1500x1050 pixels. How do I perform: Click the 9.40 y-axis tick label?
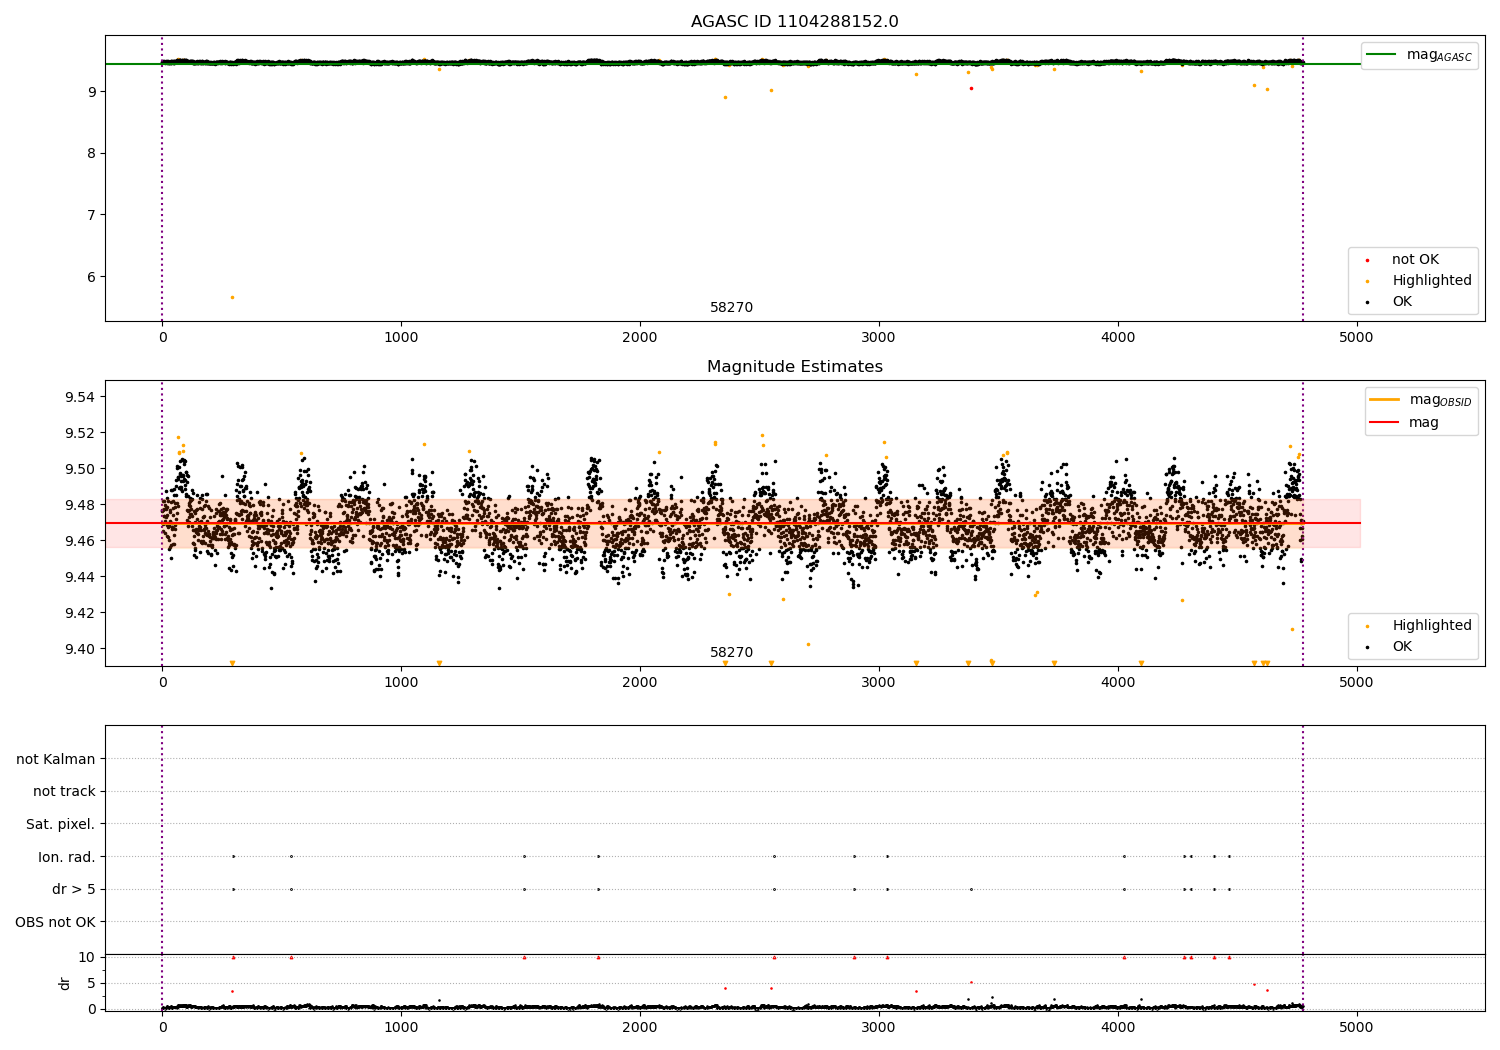pyautogui.click(x=80, y=649)
